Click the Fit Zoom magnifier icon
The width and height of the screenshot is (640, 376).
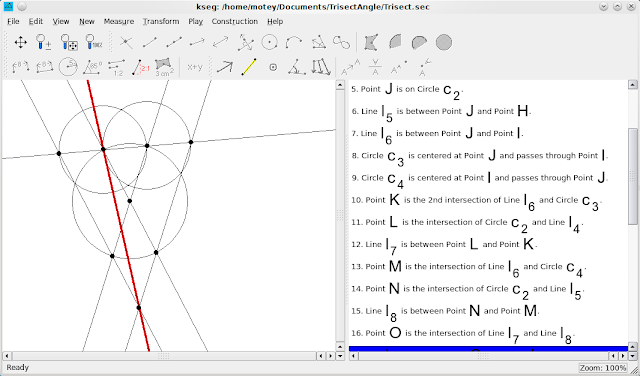69,42
